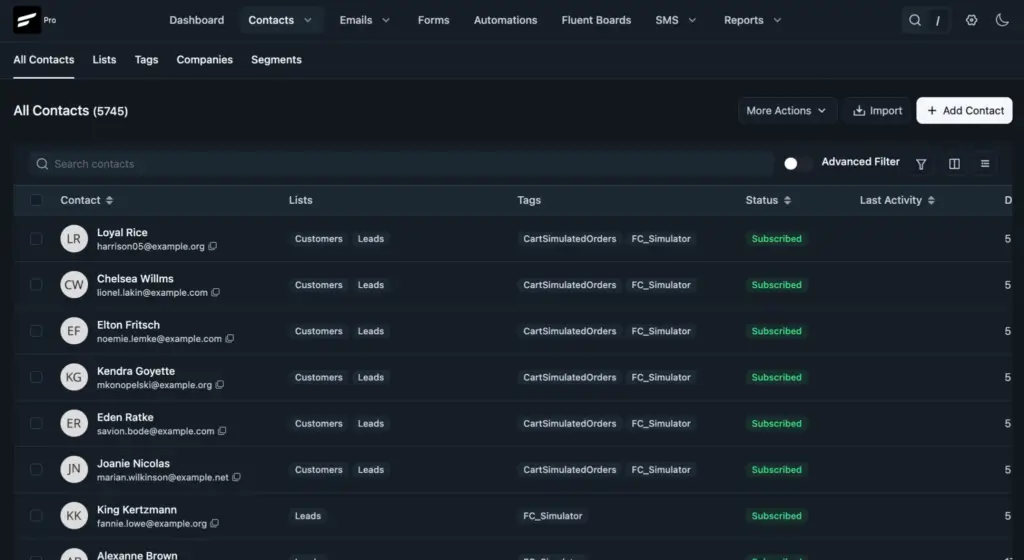1024x560 pixels.
Task: Open the Fluent Boards menu item
Action: (596, 20)
